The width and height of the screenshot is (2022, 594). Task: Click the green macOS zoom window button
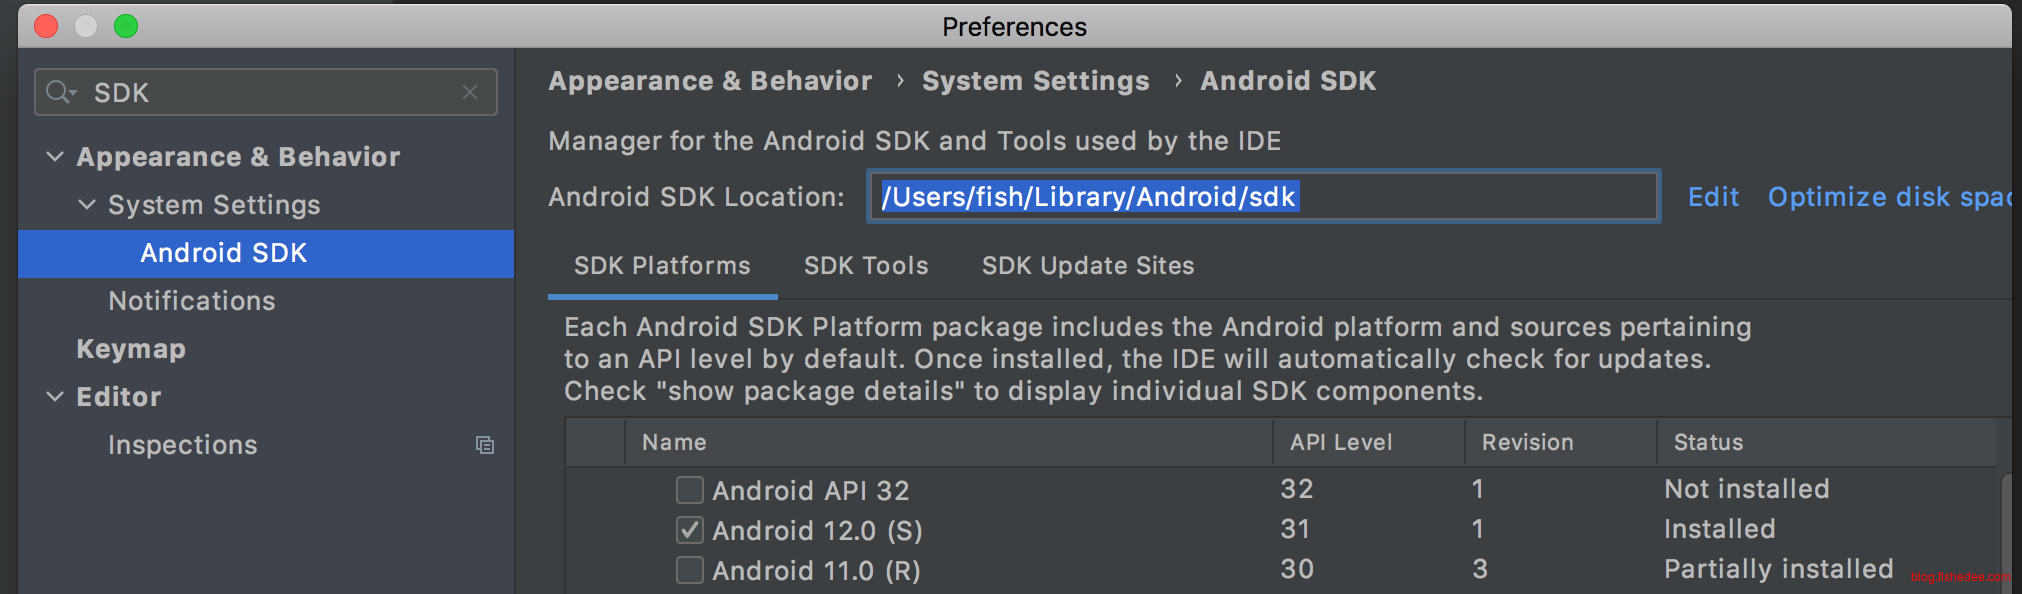click(x=126, y=26)
